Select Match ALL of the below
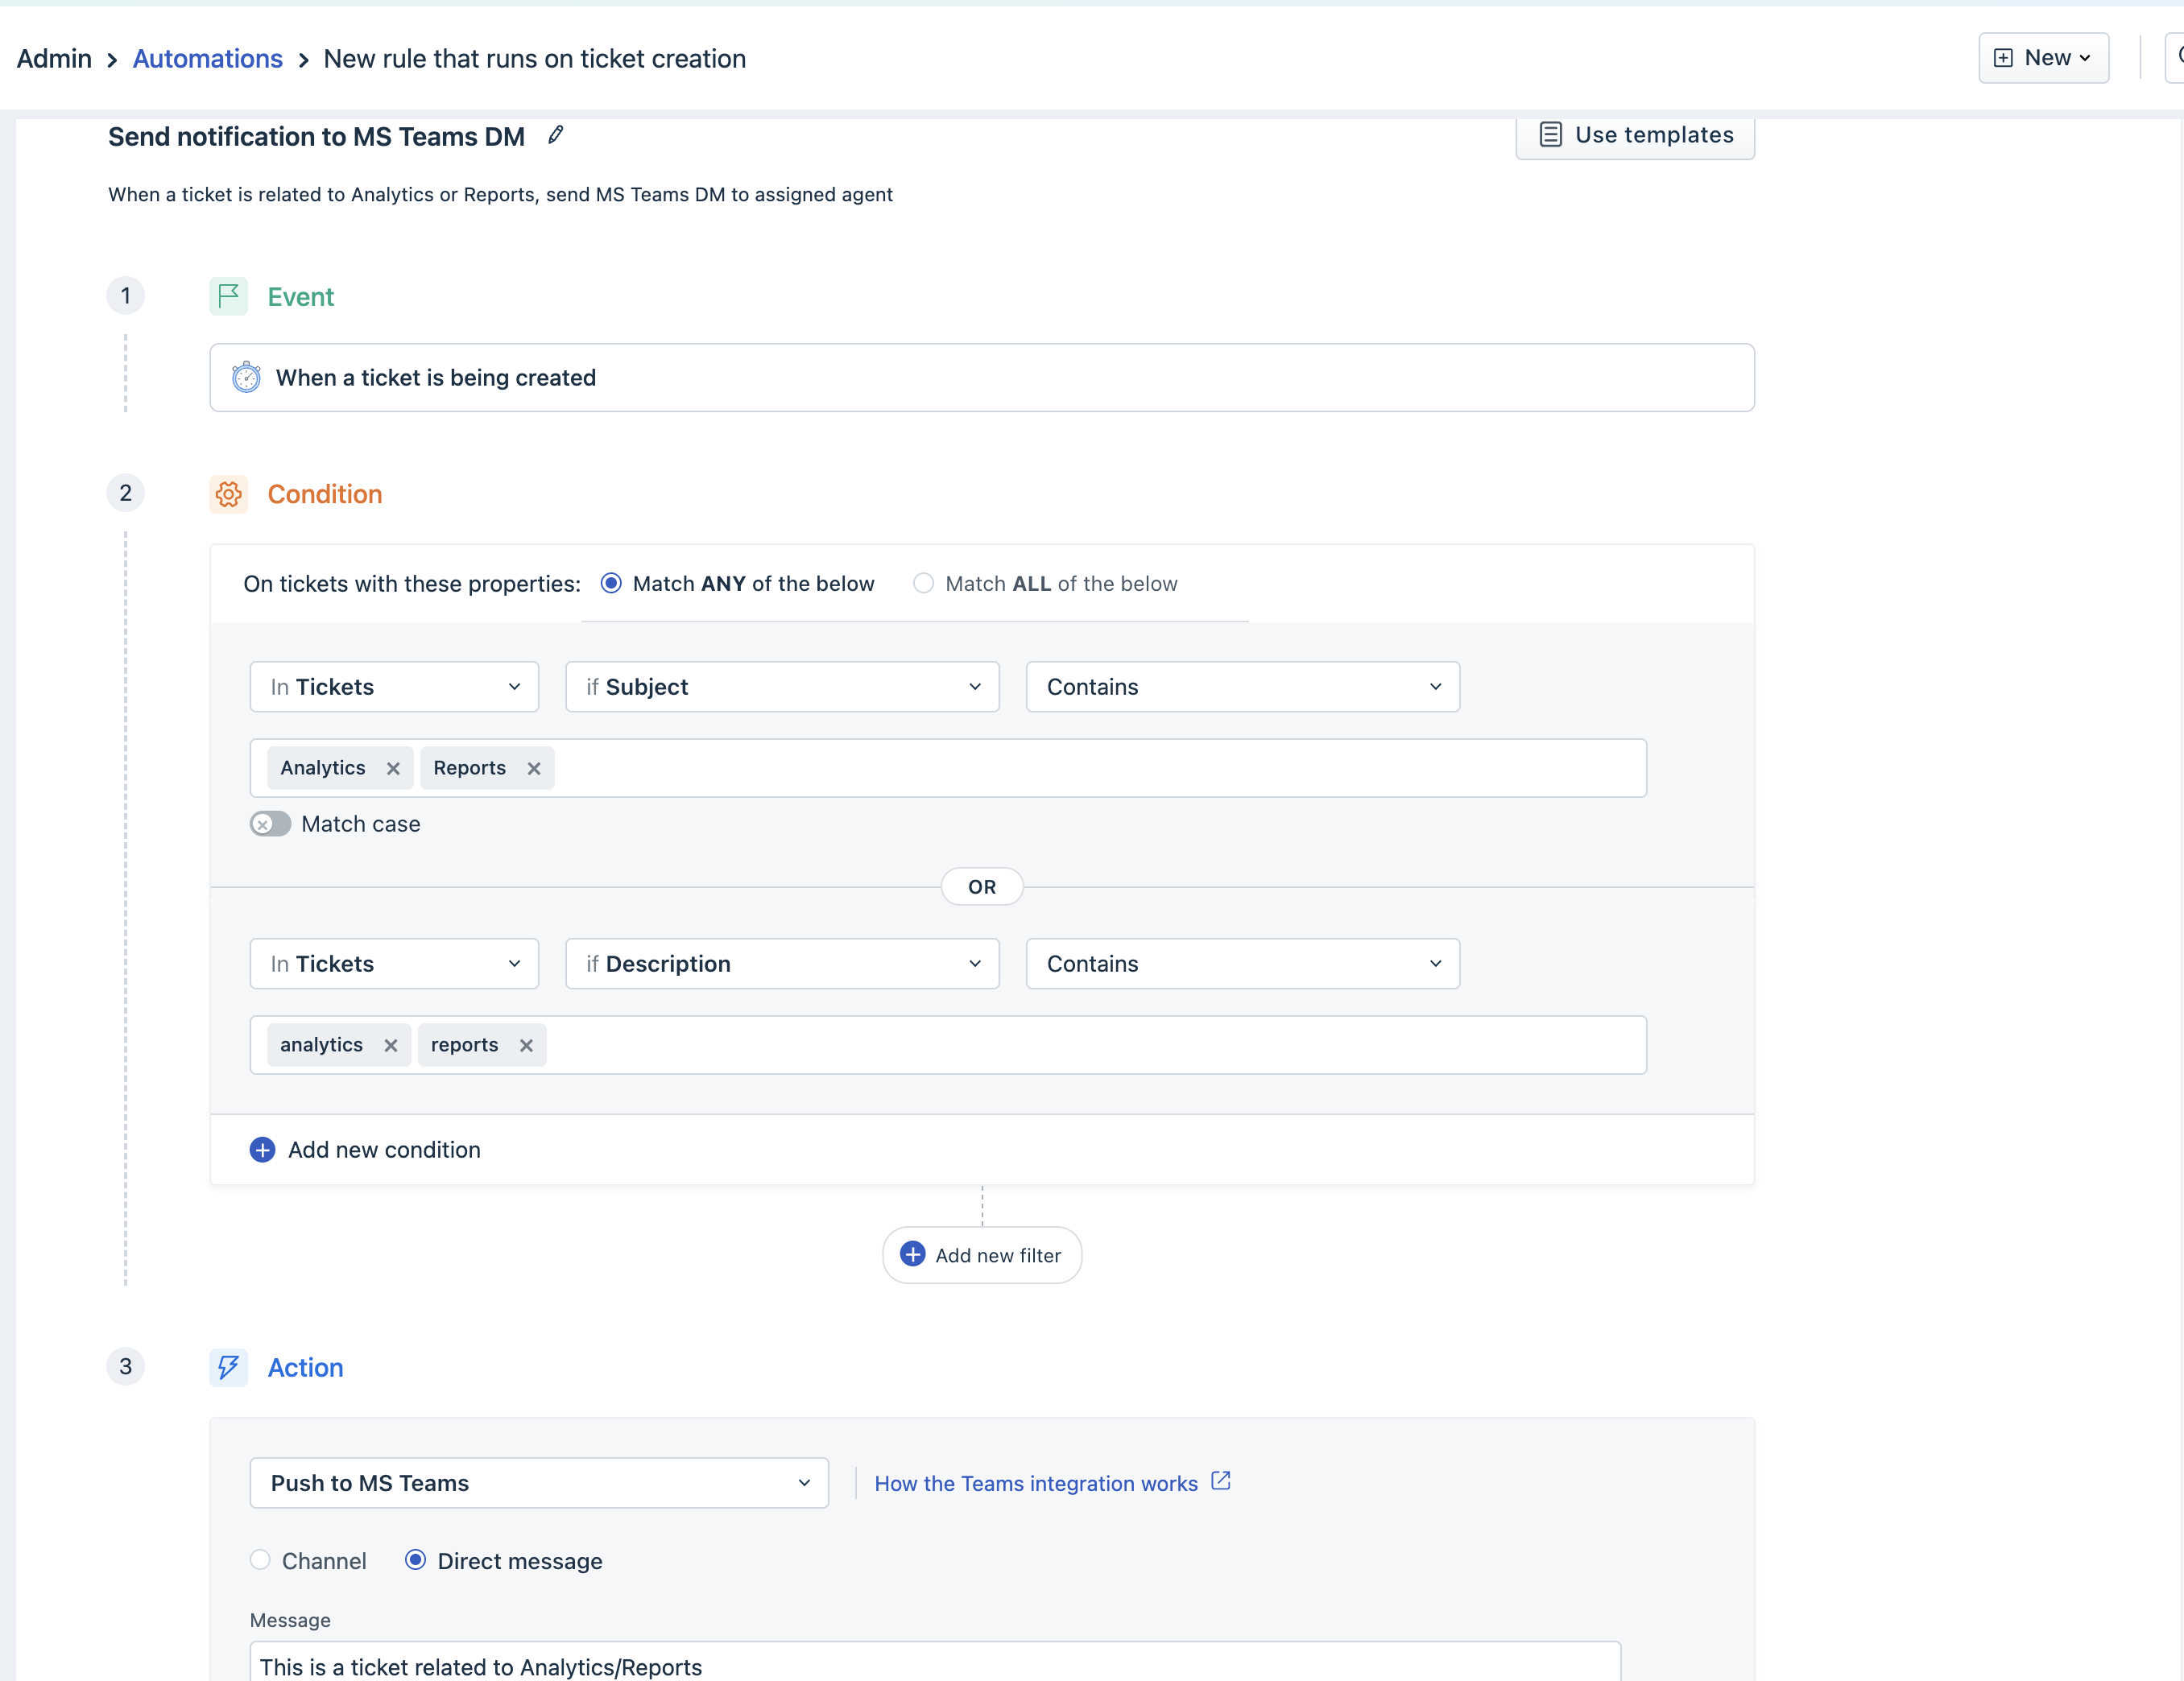This screenshot has height=1681, width=2184. (923, 583)
